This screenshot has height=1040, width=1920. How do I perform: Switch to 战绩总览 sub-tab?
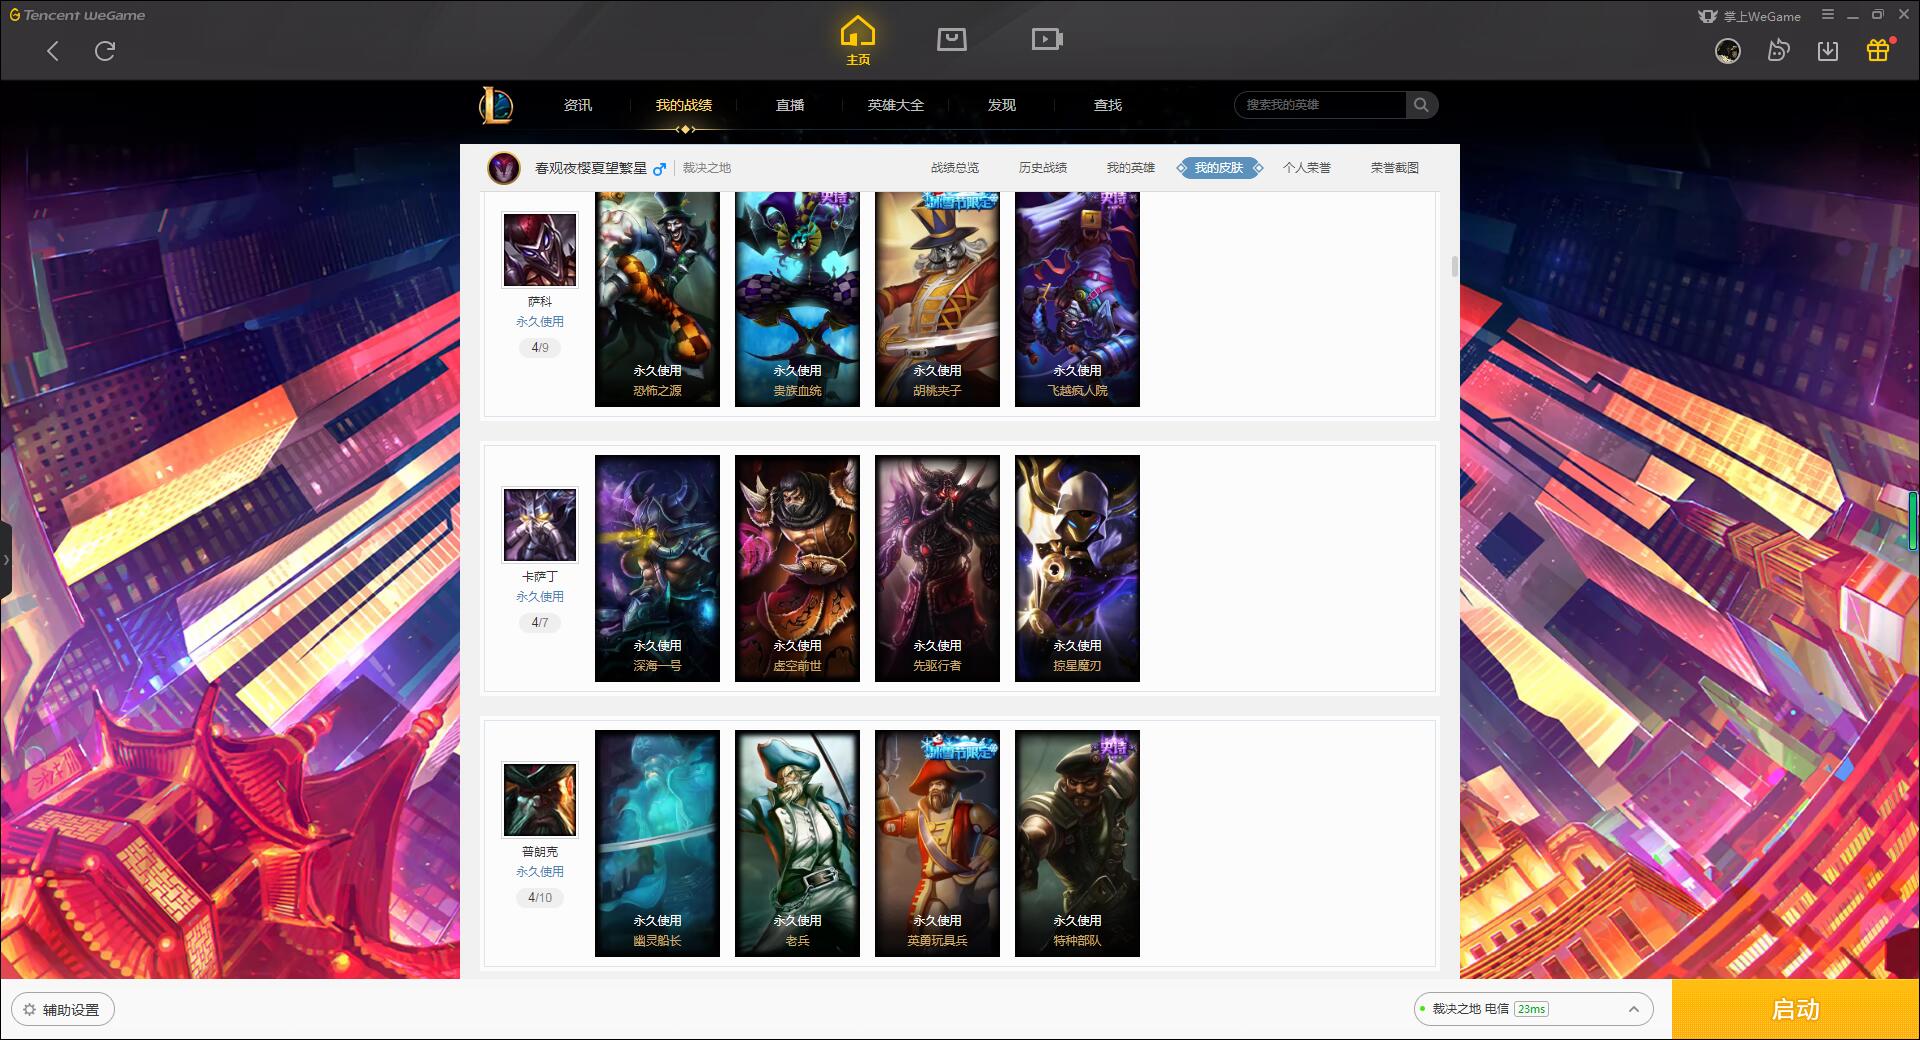[x=955, y=168]
